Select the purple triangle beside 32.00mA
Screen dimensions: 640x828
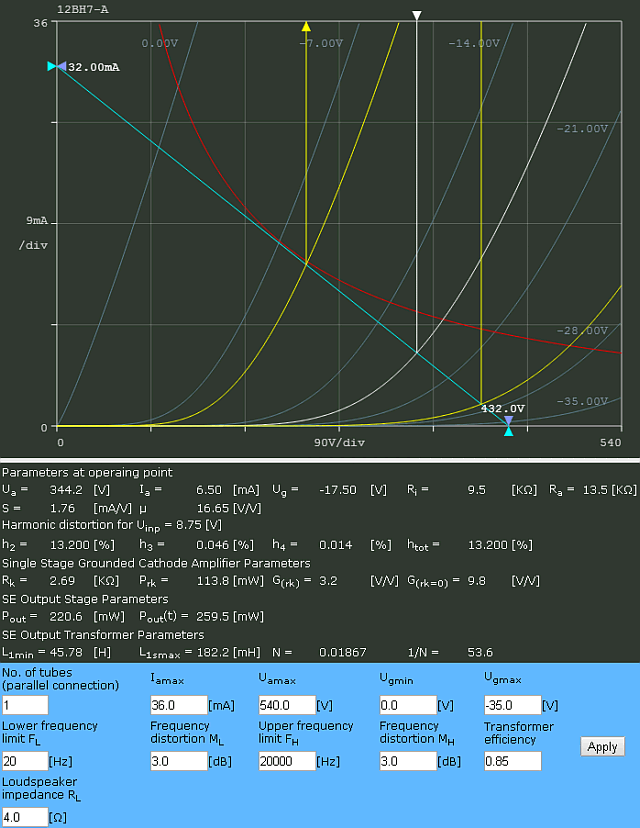(x=62, y=66)
